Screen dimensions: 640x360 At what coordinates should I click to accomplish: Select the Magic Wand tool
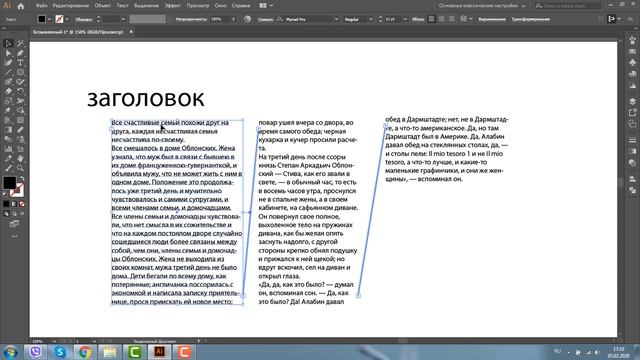[x=20, y=43]
